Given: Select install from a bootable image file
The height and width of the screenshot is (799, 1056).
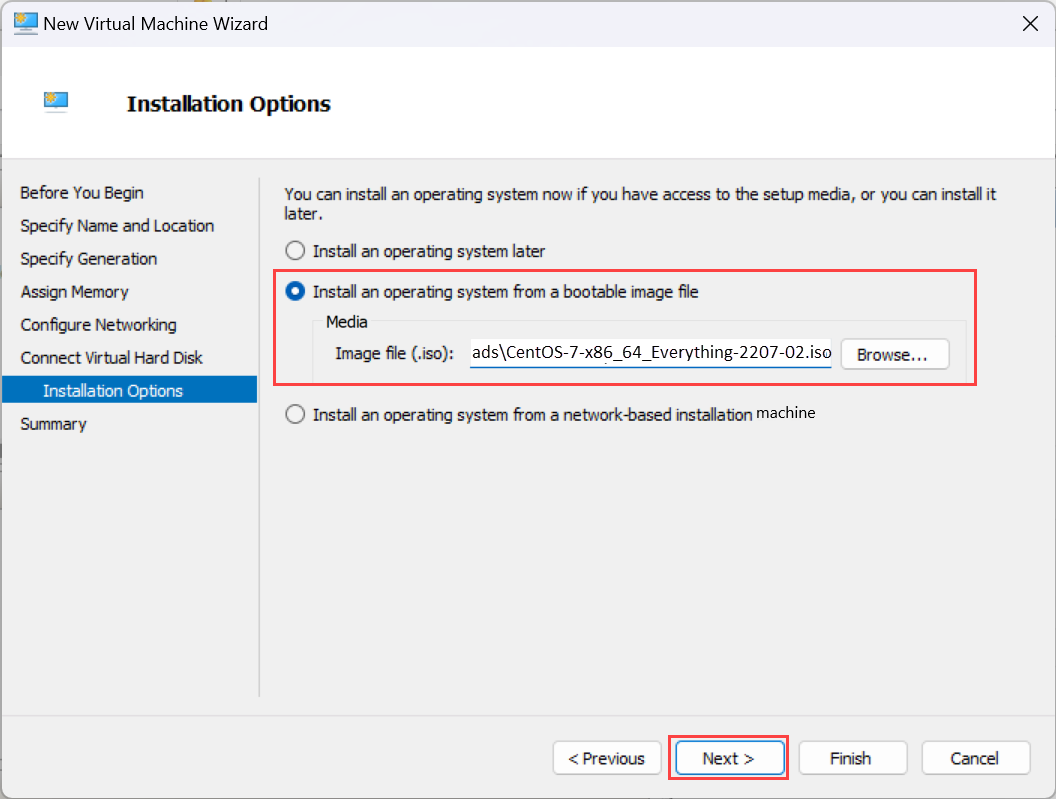Looking at the screenshot, I should click(295, 291).
